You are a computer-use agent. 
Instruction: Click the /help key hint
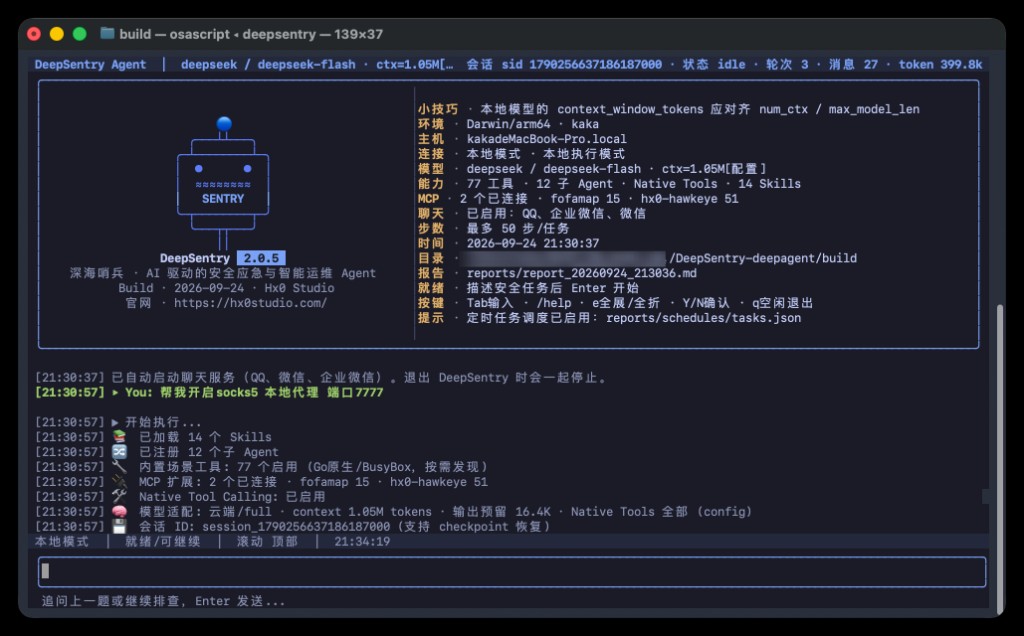coord(554,303)
